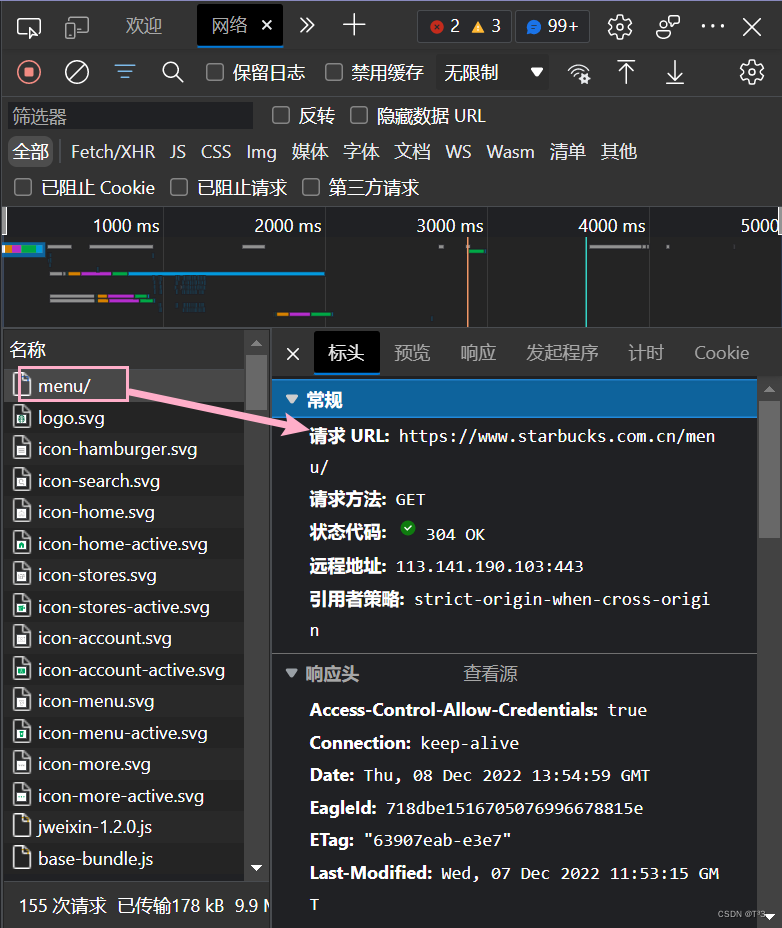Close the 网络 tab
This screenshot has width=782, height=928.
click(267, 25)
